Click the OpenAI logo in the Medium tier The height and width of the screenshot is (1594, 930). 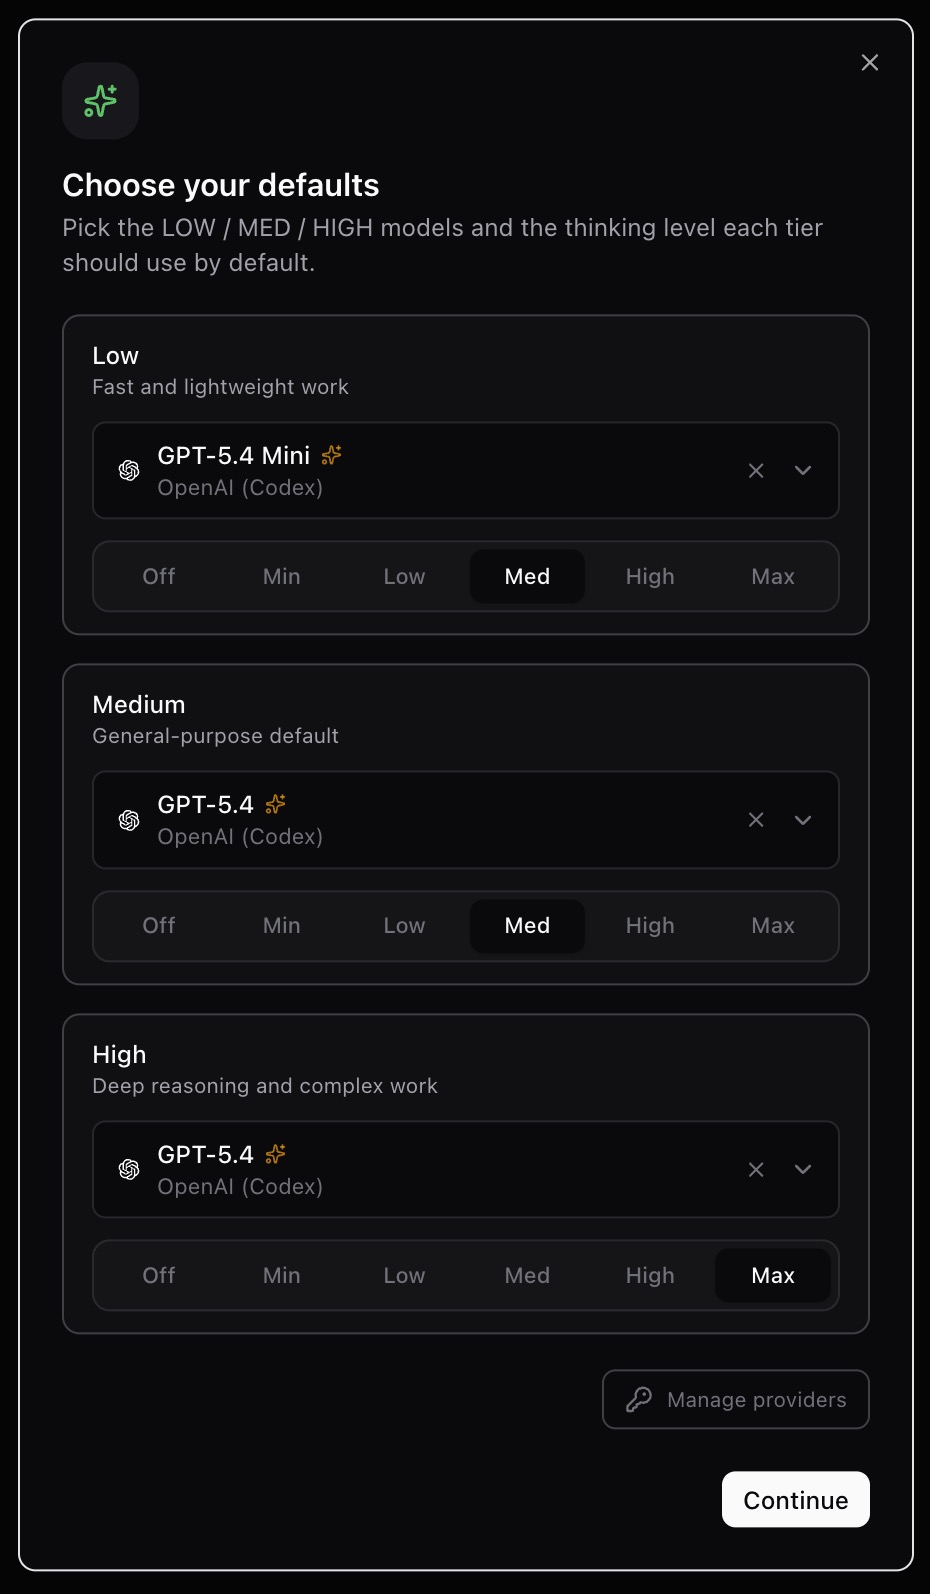tap(129, 819)
